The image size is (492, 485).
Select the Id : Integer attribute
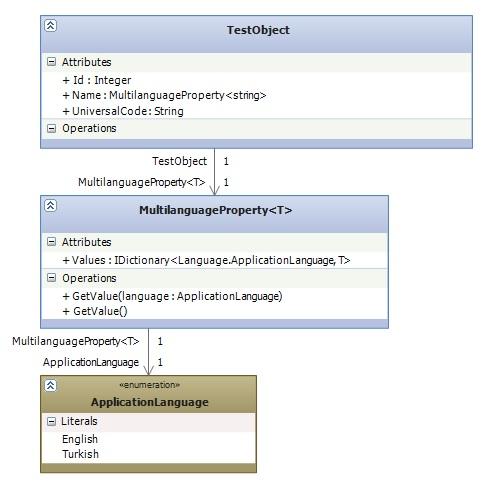(x=97, y=80)
